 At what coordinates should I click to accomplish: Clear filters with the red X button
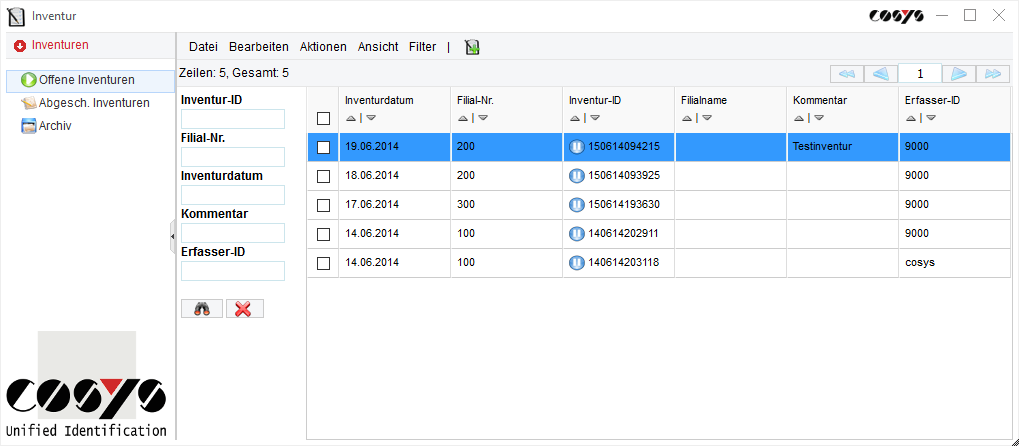(244, 309)
